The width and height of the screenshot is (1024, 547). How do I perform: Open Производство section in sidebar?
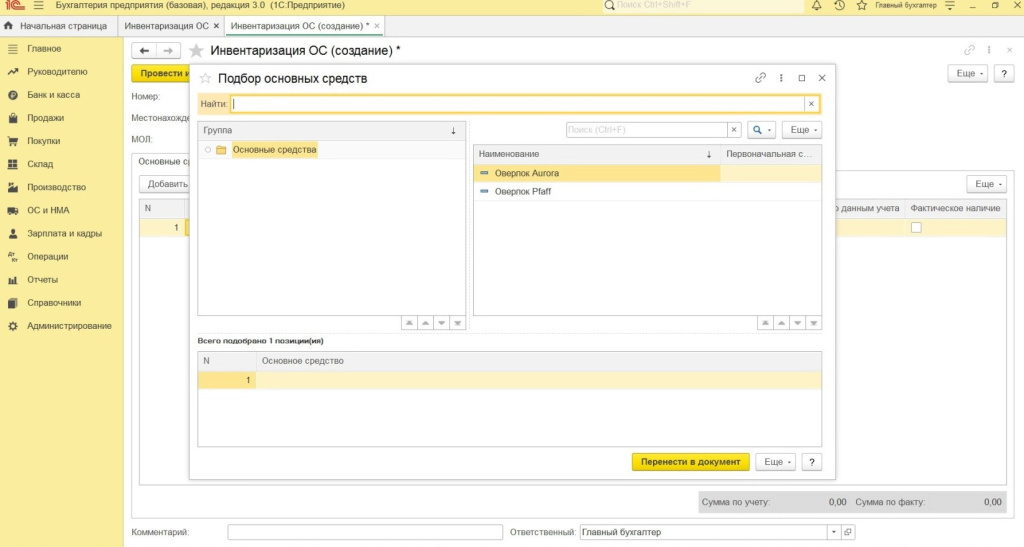pos(56,187)
